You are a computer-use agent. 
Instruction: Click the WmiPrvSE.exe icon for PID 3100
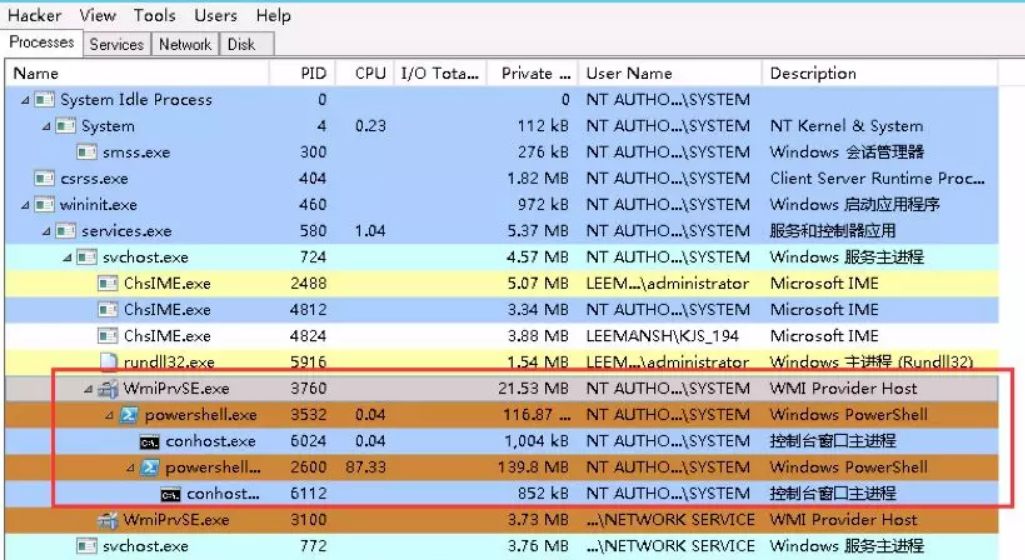click(108, 520)
